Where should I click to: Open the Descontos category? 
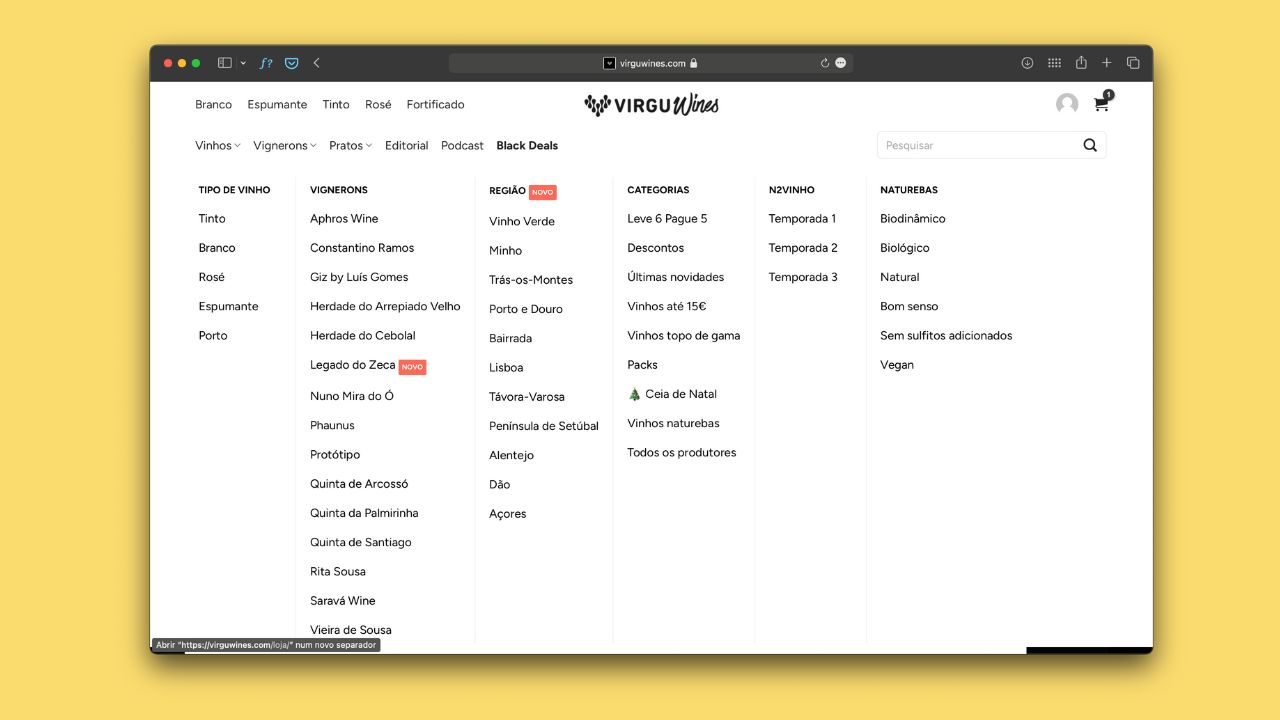click(x=656, y=247)
